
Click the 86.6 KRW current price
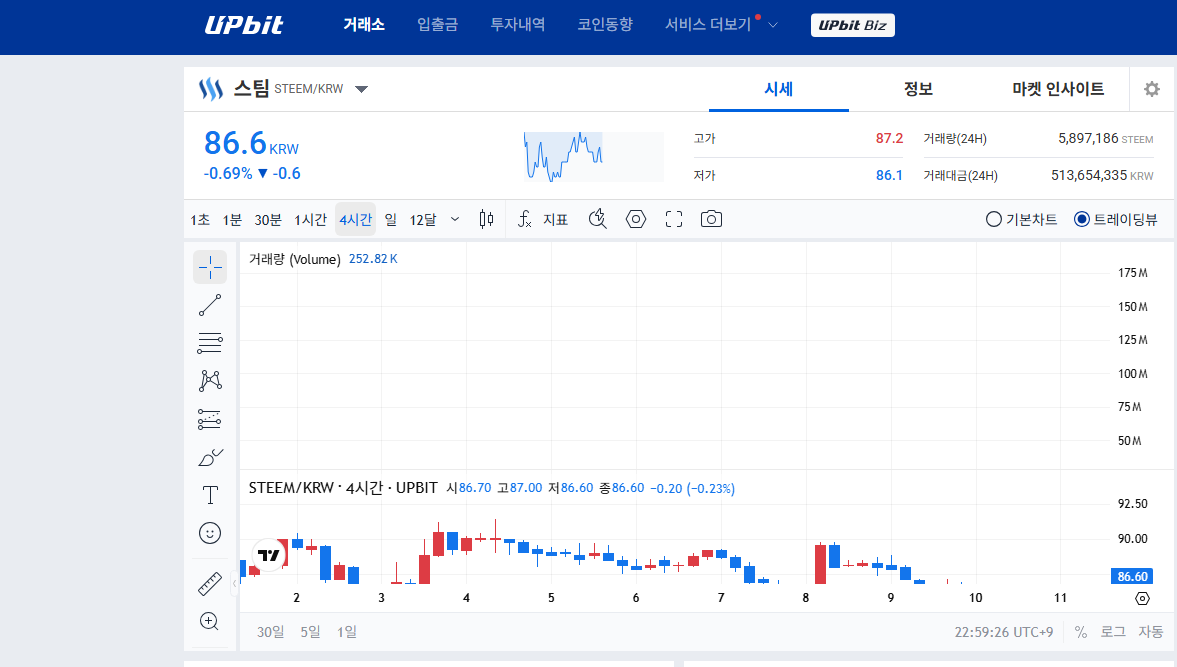(x=251, y=143)
